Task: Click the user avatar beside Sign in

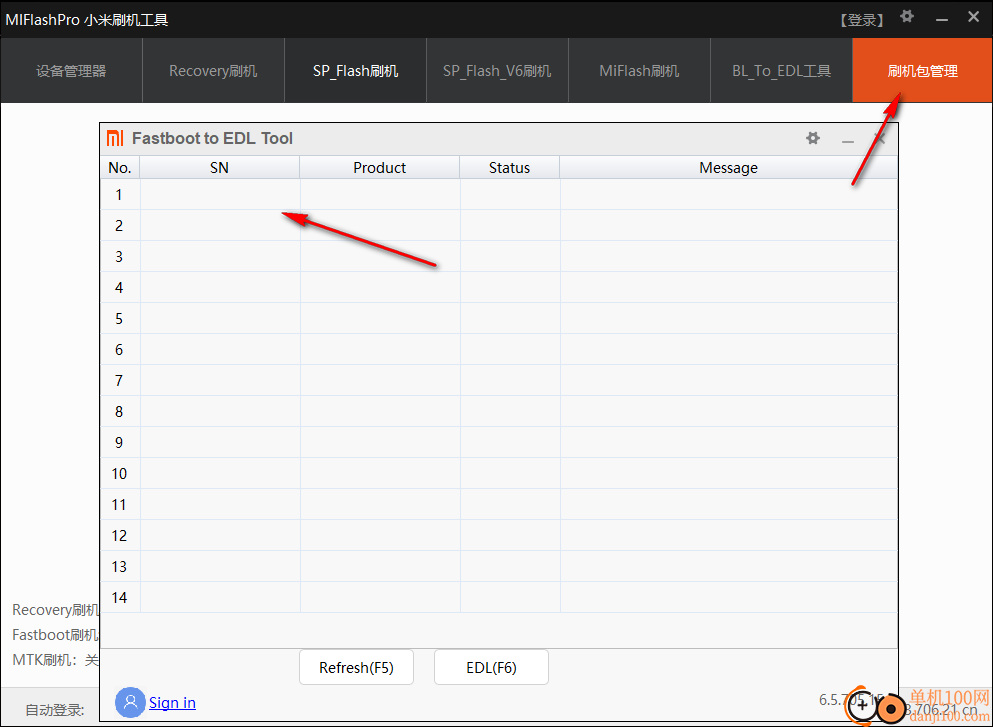Action: point(130,702)
